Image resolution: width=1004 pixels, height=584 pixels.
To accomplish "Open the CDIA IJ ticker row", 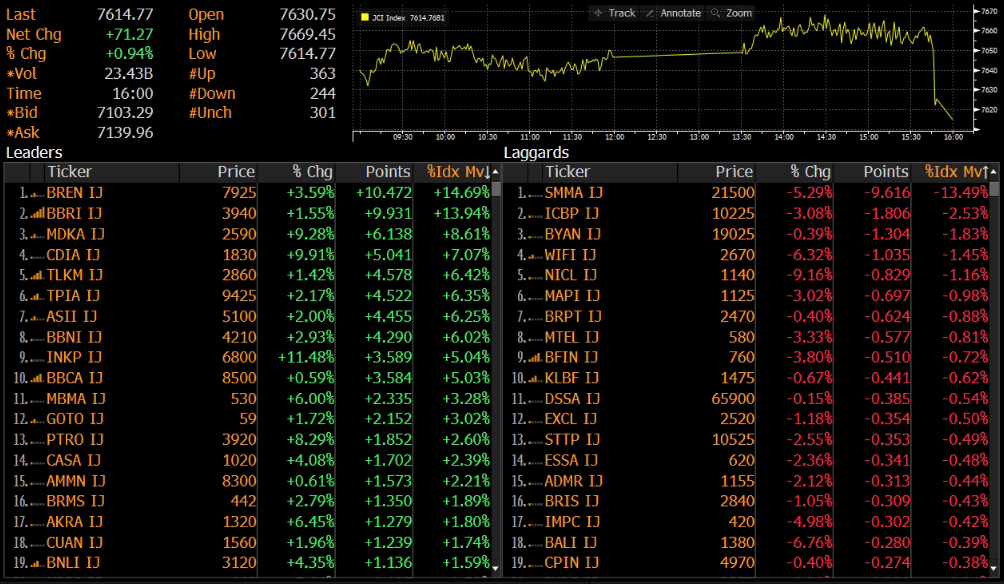I will (x=73, y=255).
